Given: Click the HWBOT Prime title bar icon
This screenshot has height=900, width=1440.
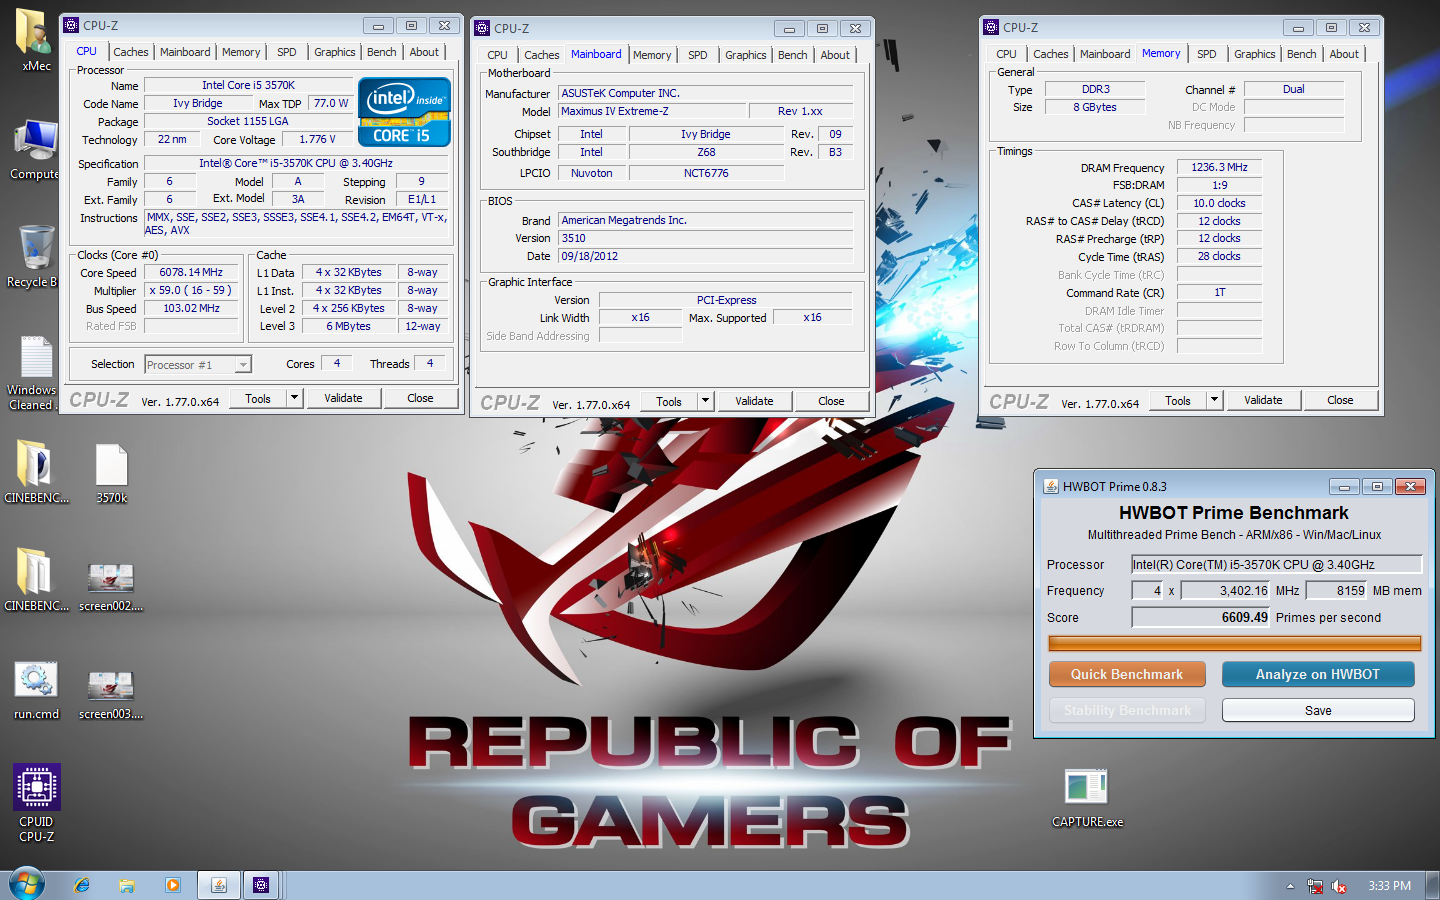Looking at the screenshot, I should [x=1051, y=486].
